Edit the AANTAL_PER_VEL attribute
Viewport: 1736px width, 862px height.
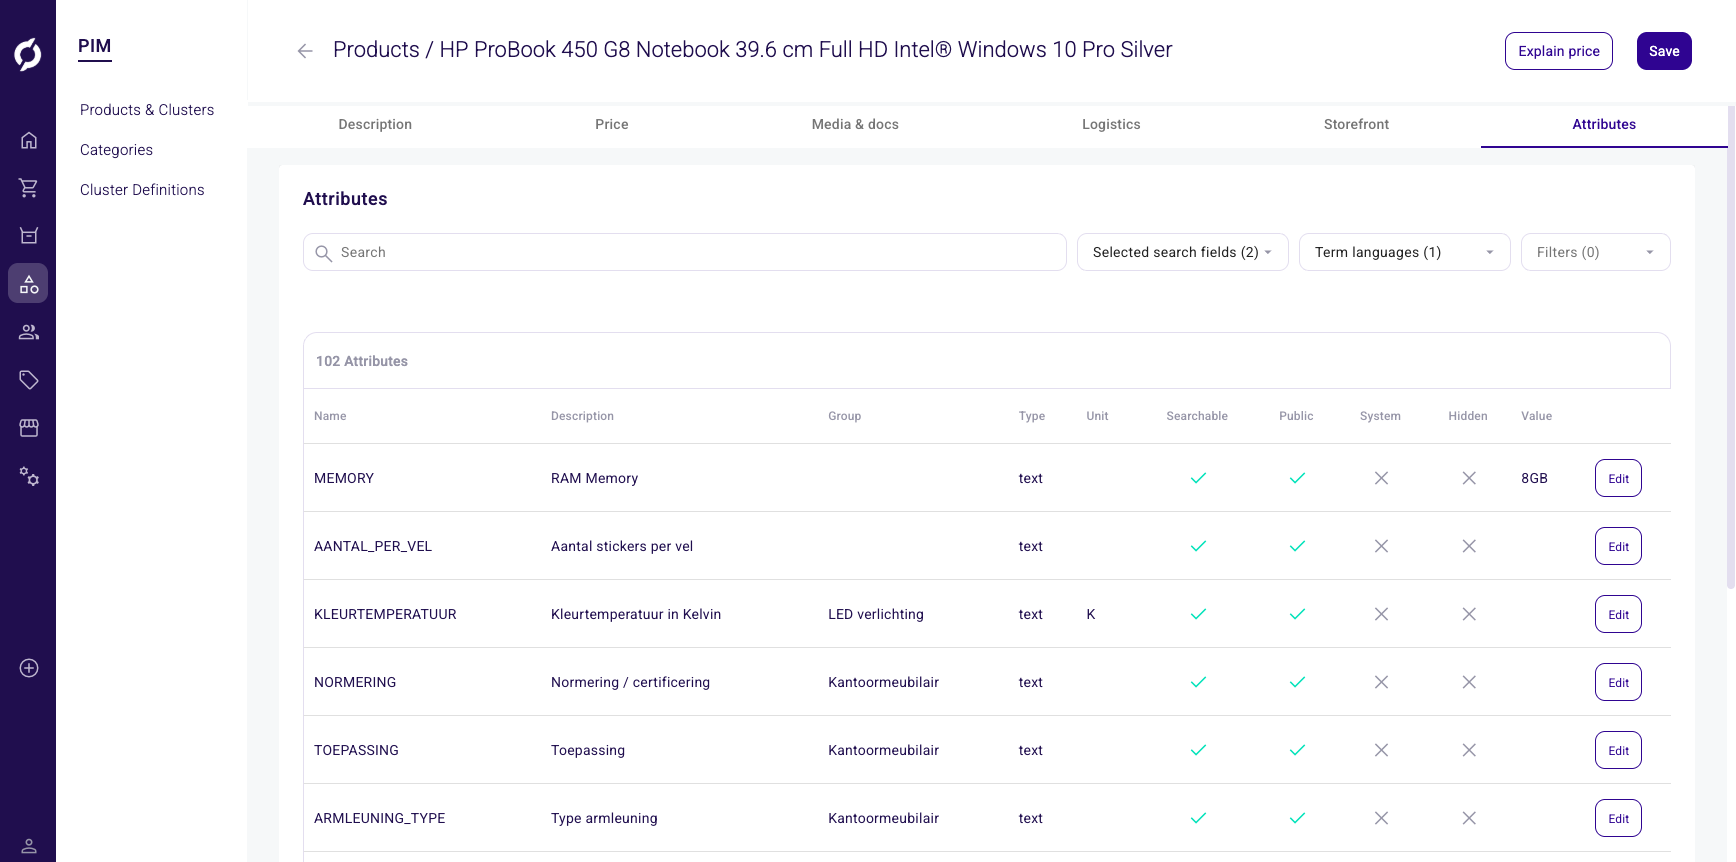[x=1618, y=546]
